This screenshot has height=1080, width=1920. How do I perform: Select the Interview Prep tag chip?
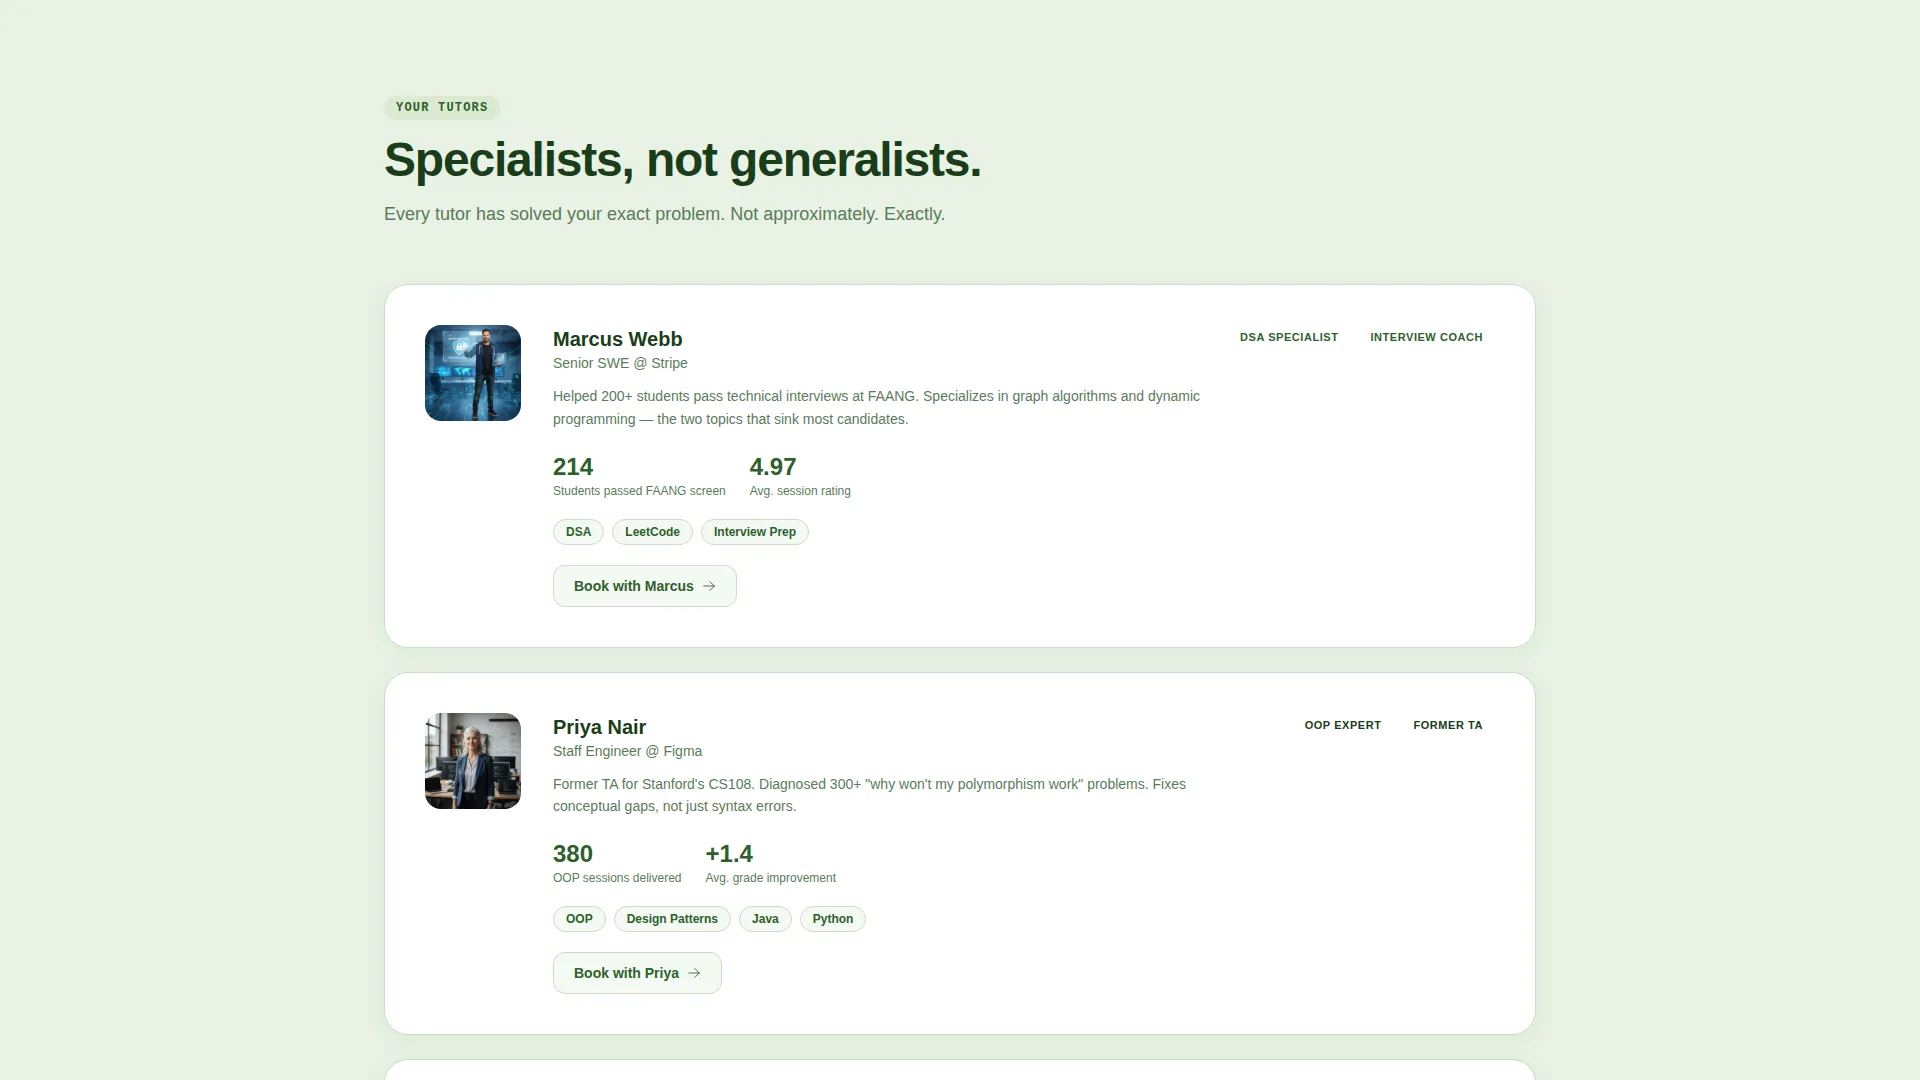[x=755, y=532]
